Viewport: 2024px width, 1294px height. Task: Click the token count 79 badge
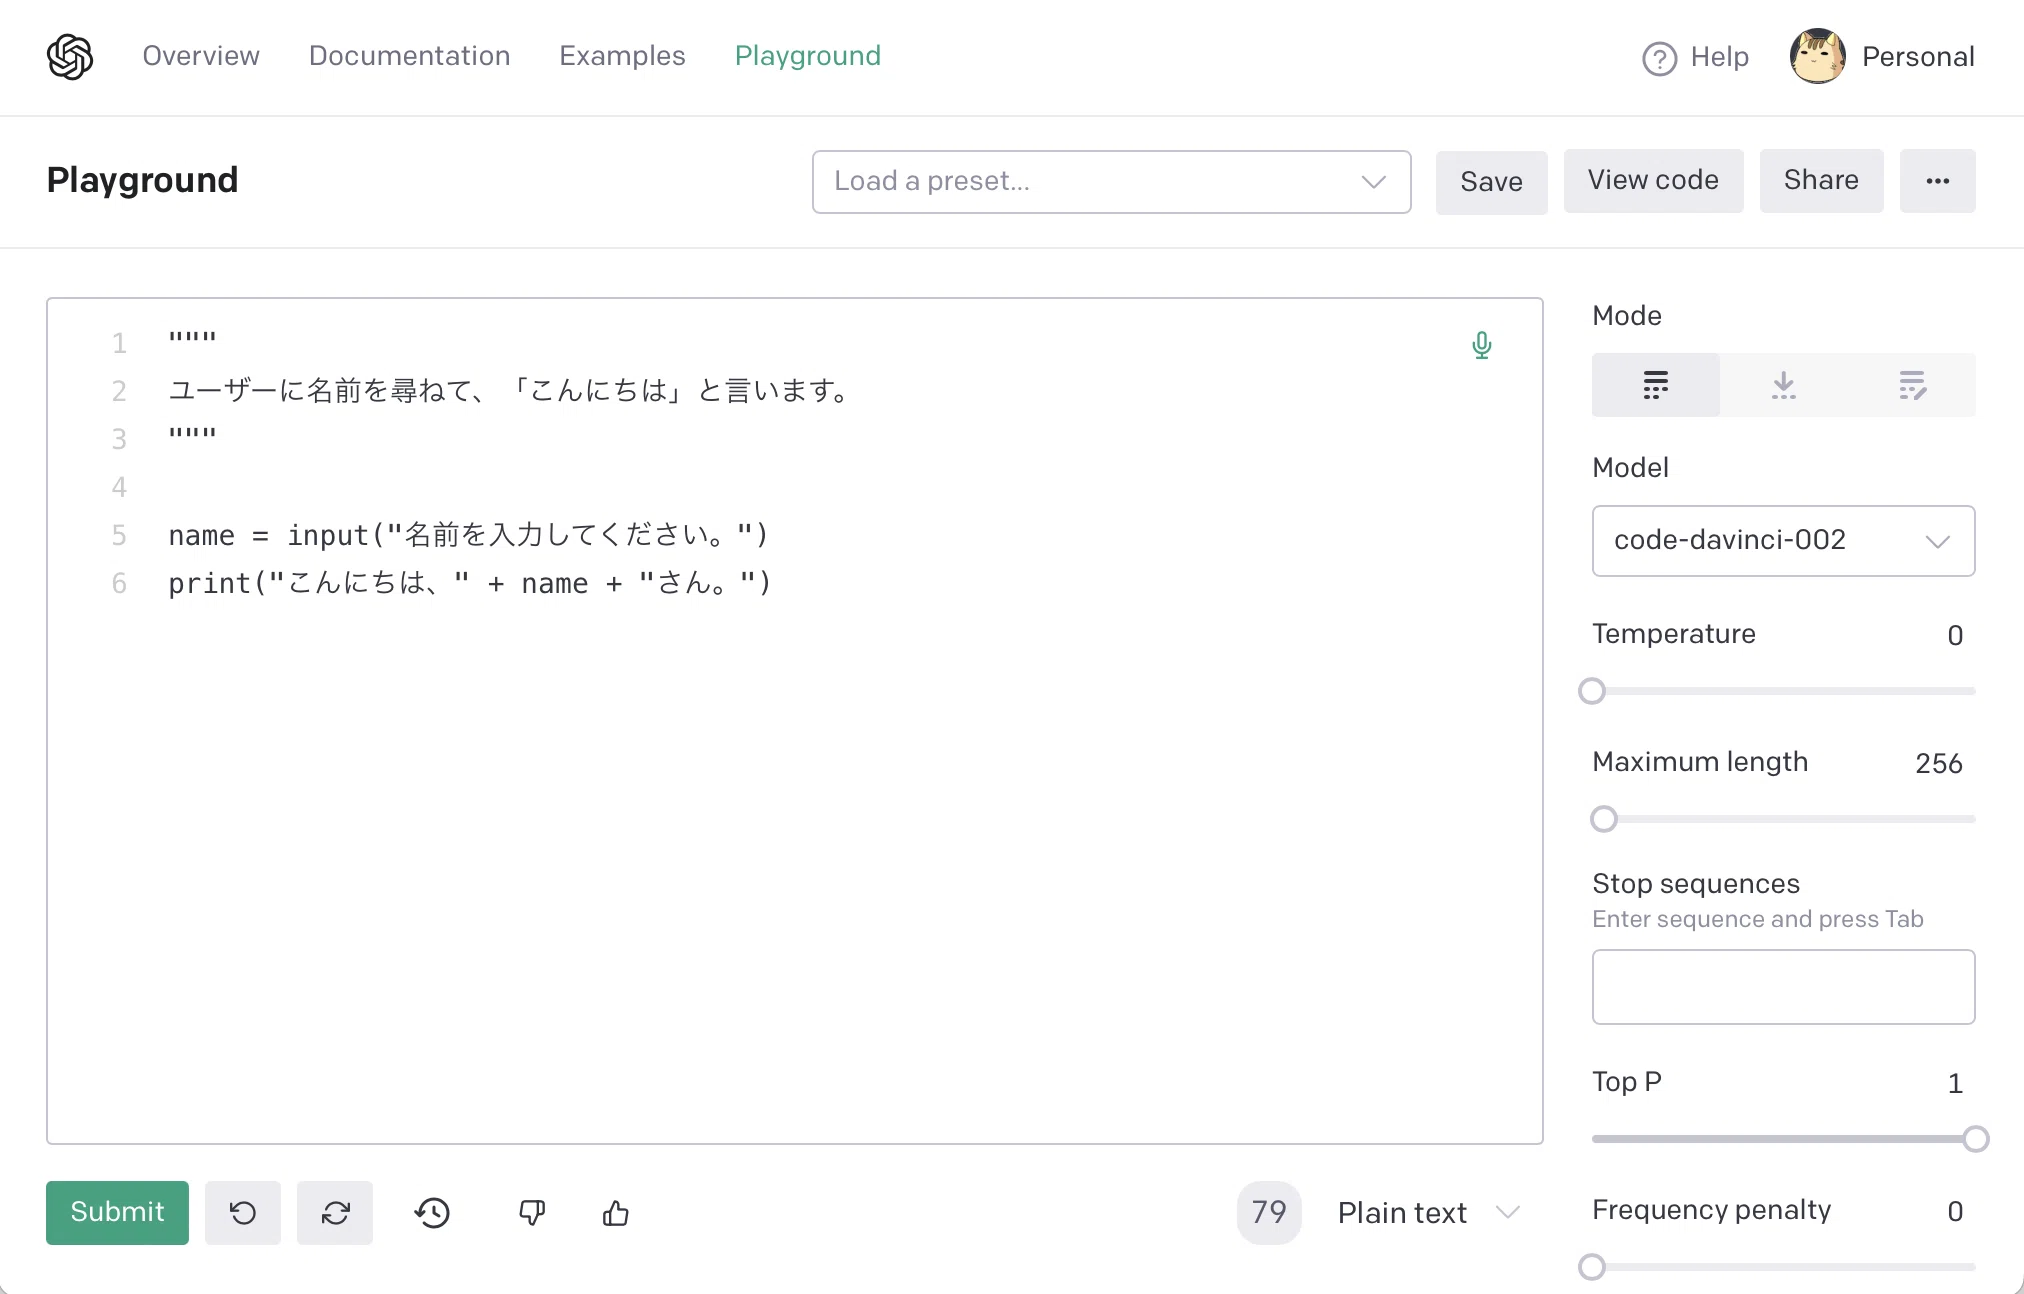pos(1269,1213)
